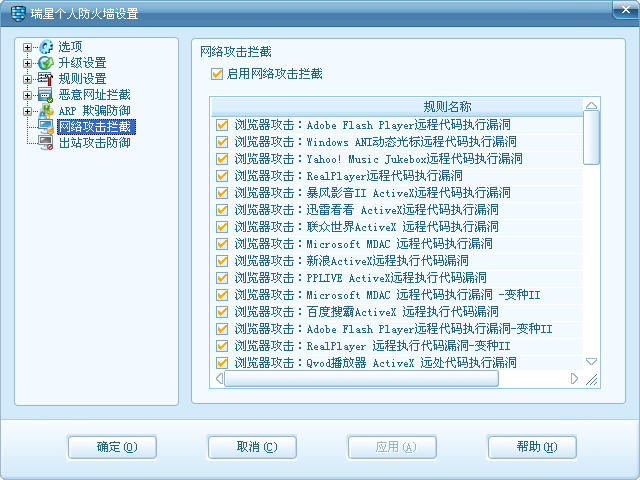The image size is (640, 480).
Task: Uncheck the Windows ANI动态光标 rule
Action: [222, 142]
